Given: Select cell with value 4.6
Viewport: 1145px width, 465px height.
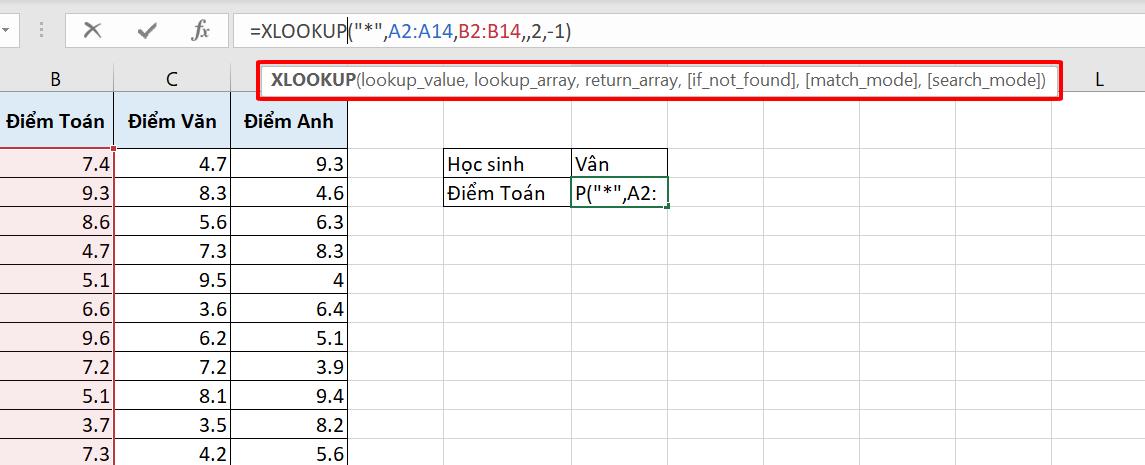Looking at the screenshot, I should (288, 193).
